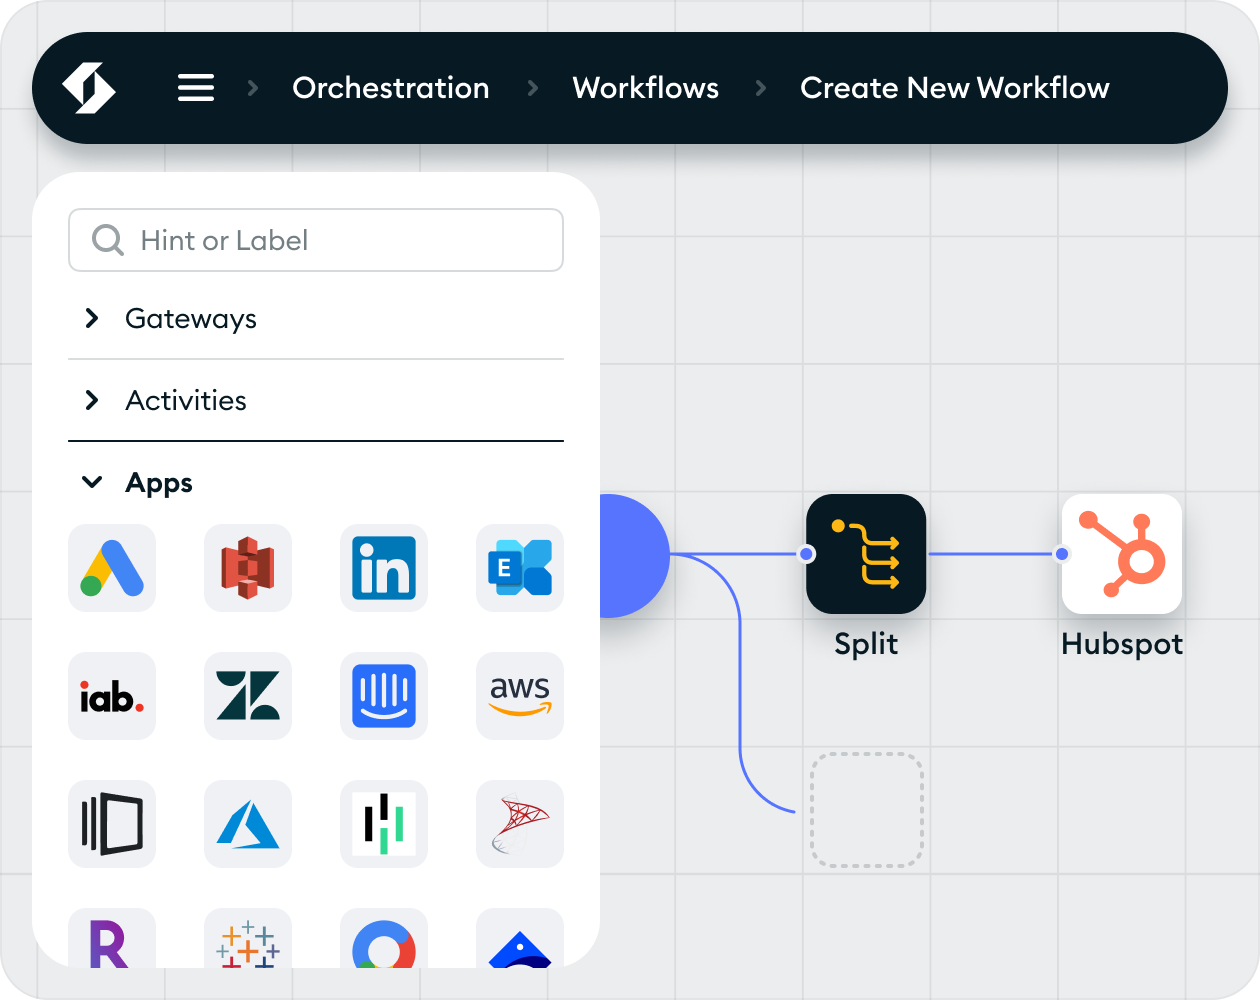The image size is (1260, 1000).
Task: Click the Apps section label
Action: point(159,483)
